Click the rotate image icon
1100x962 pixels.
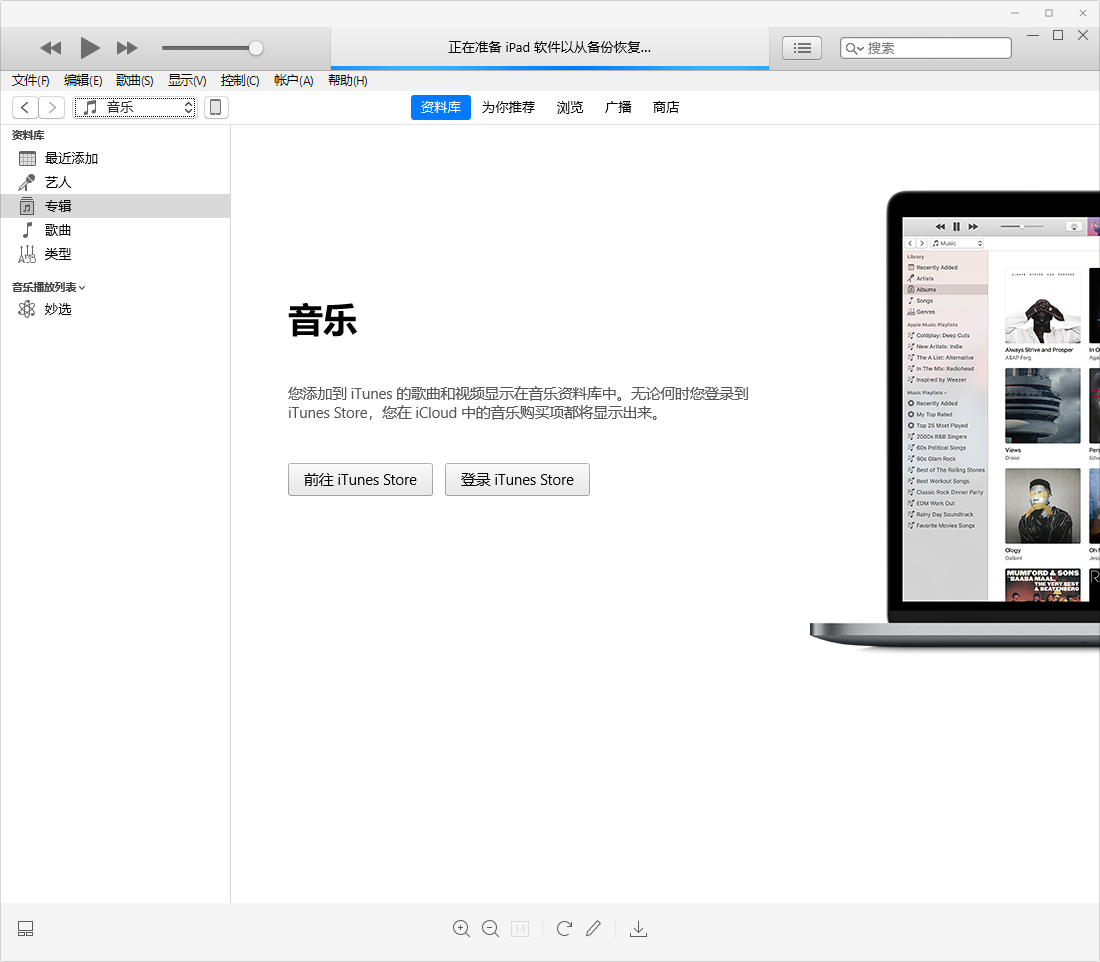(564, 929)
